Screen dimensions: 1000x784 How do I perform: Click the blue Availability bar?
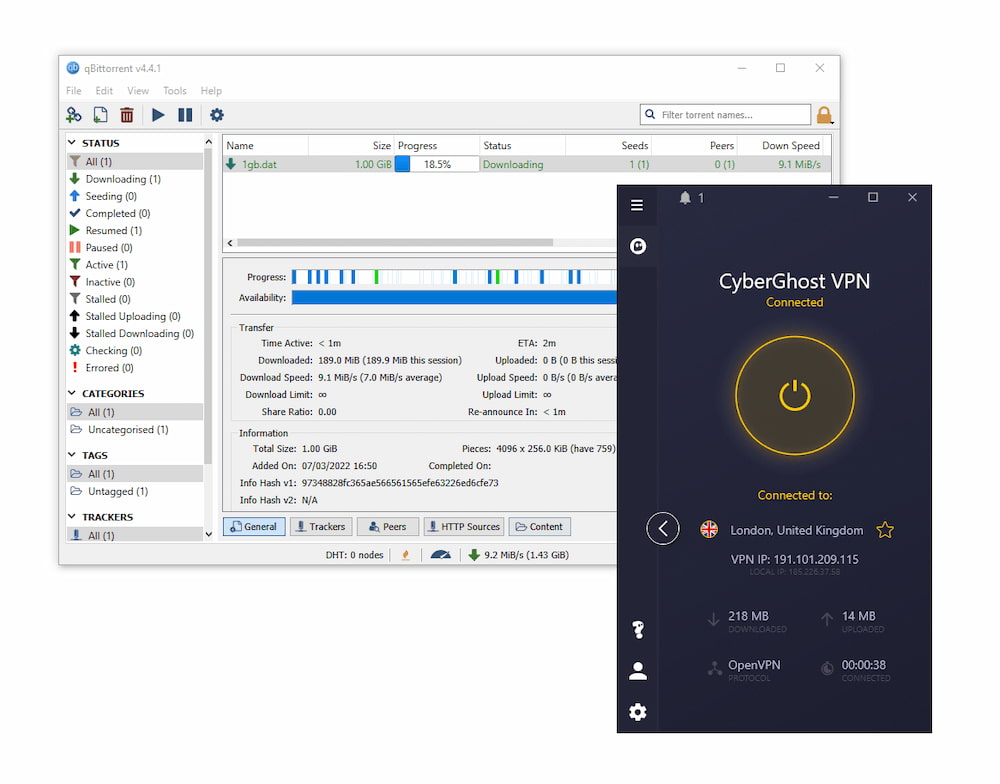(x=454, y=297)
